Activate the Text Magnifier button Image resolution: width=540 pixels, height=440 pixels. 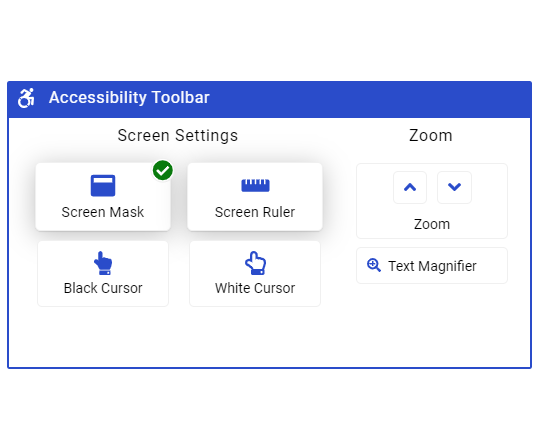click(432, 265)
